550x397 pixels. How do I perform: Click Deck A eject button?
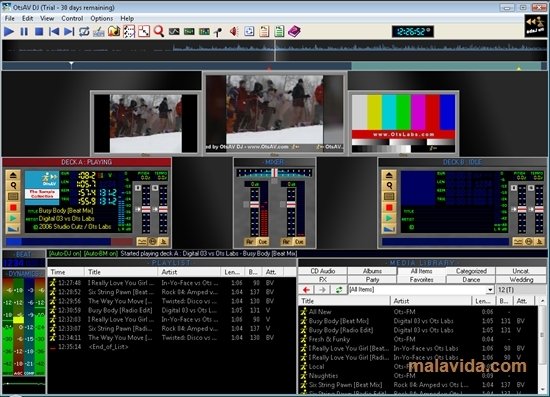tap(13, 175)
